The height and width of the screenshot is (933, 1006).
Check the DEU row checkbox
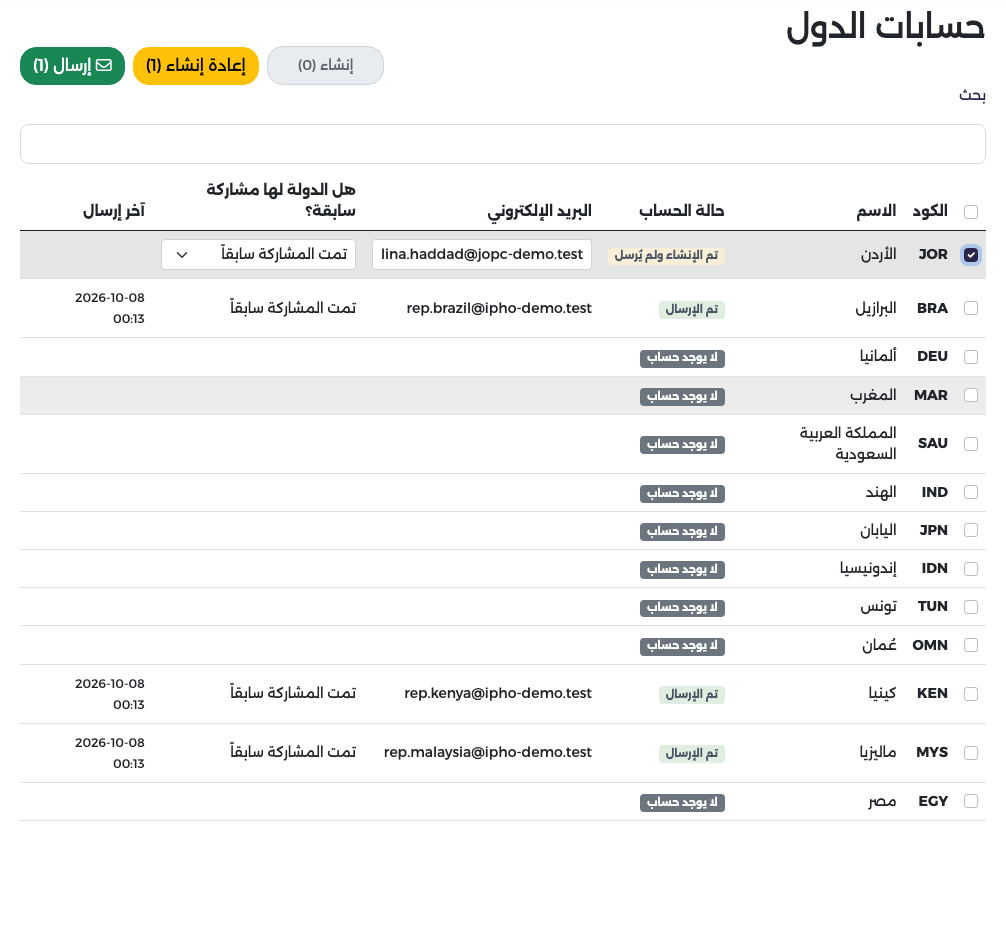click(971, 357)
